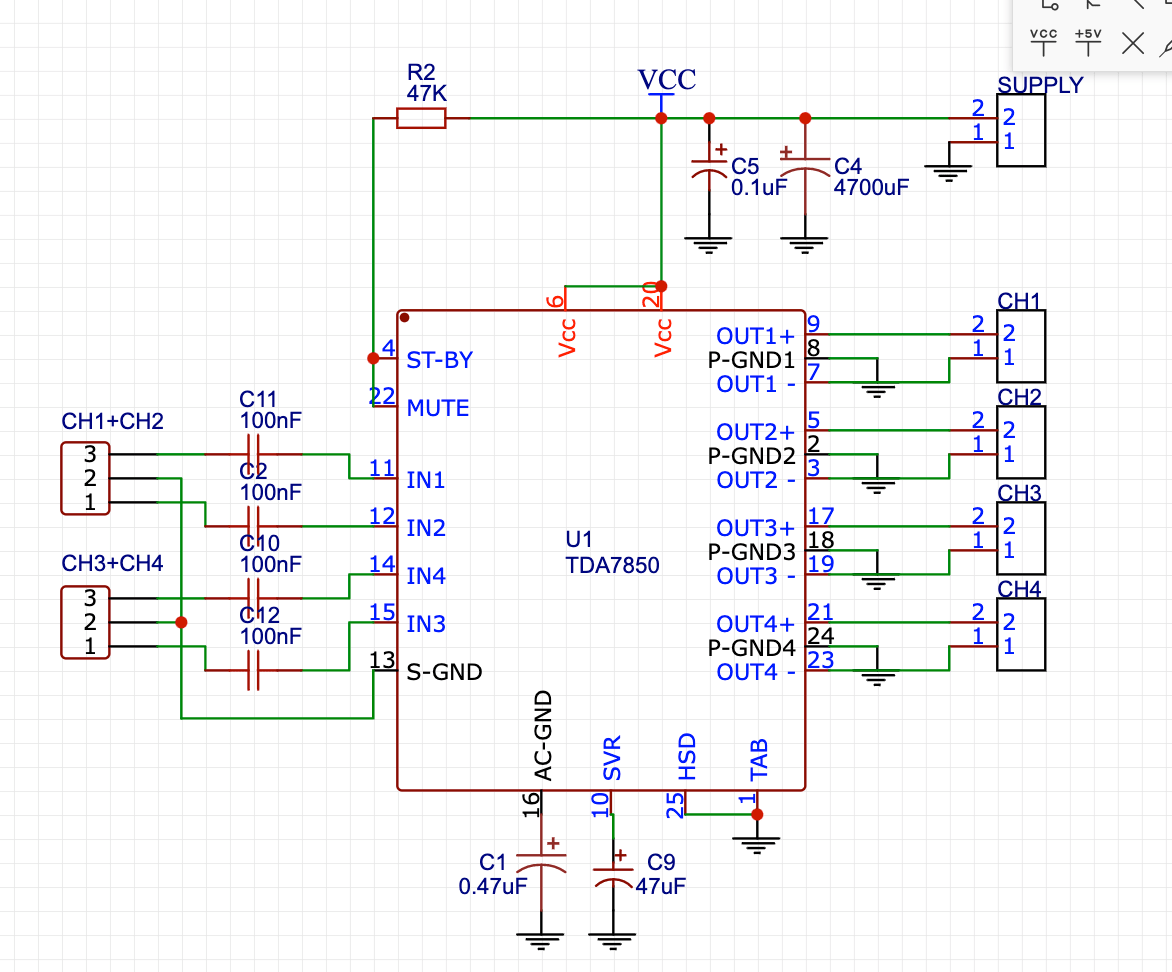Screen dimensions: 1172x972
Task: Click the U1 designator text
Action: [579, 539]
